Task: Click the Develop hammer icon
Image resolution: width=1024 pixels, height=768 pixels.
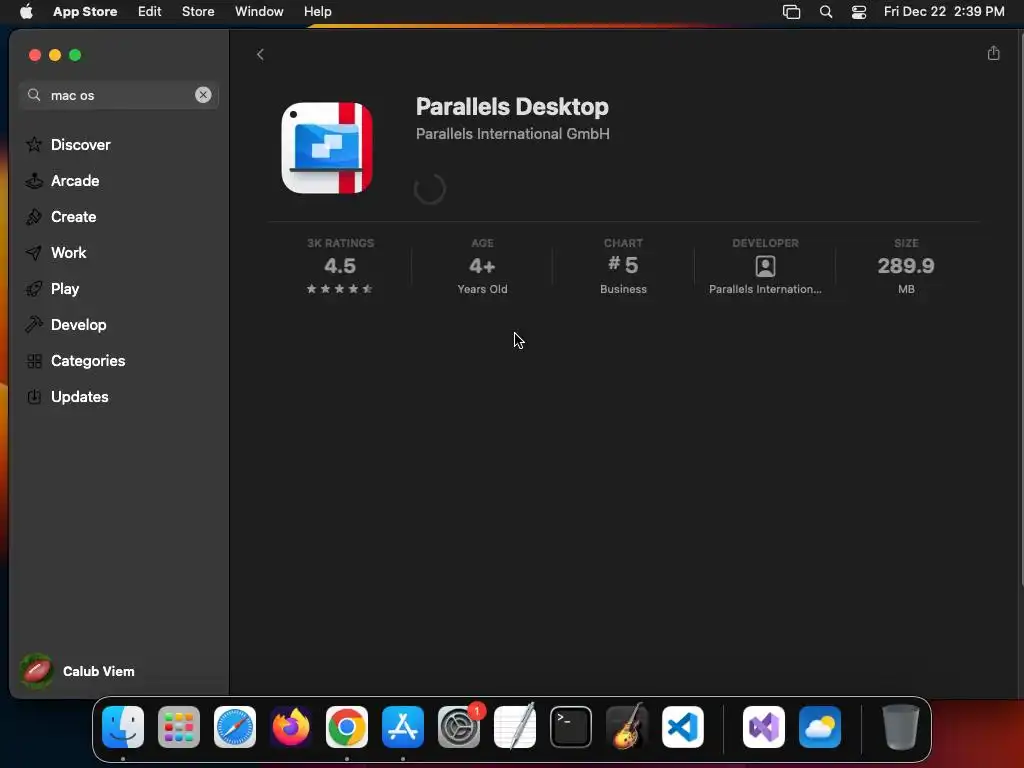Action: tap(34, 325)
